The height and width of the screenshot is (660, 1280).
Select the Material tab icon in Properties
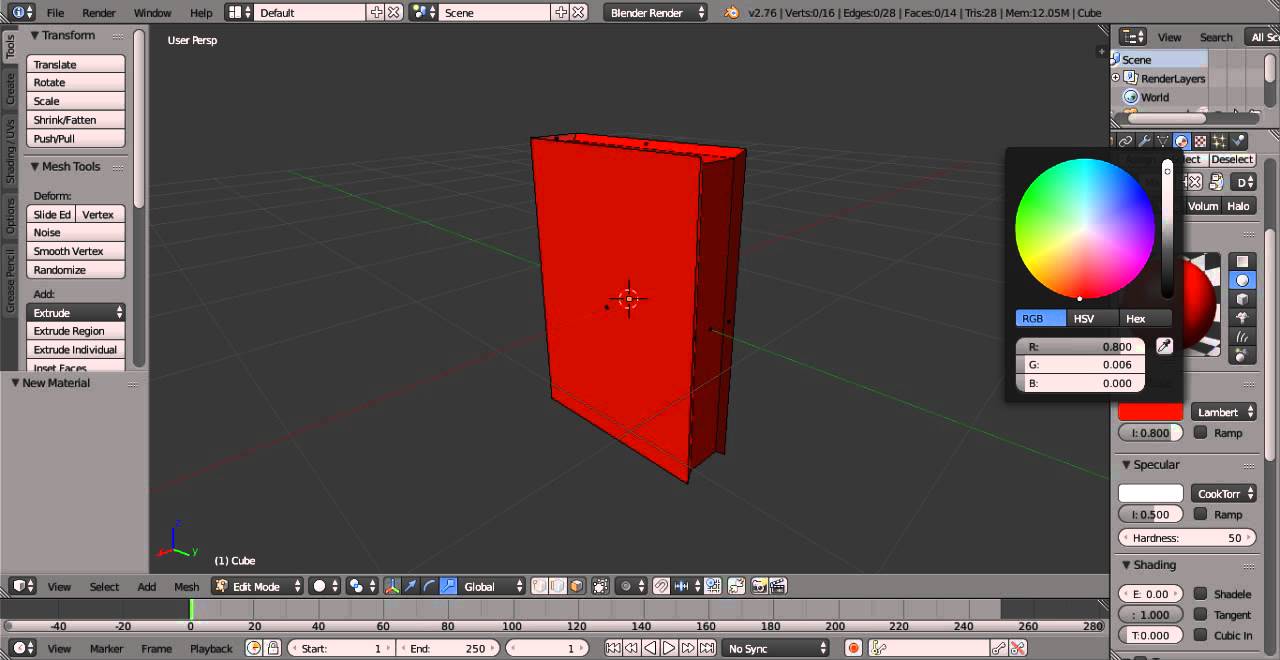pos(1182,141)
